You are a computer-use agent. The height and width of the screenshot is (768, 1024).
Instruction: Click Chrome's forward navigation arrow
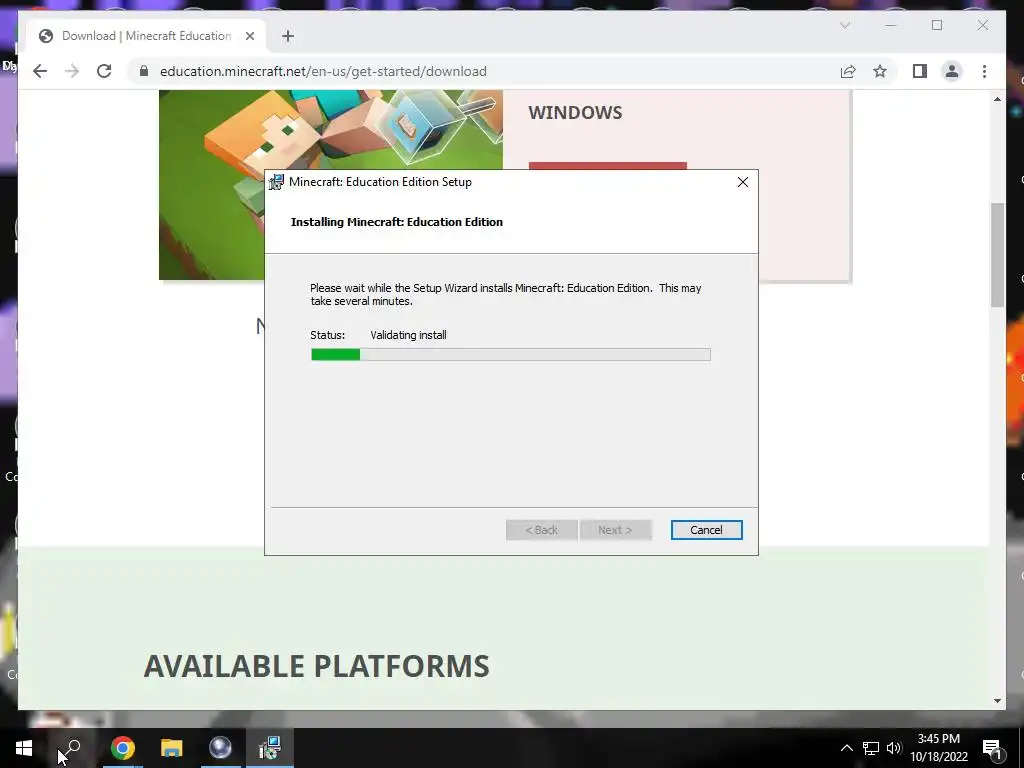pyautogui.click(x=72, y=71)
